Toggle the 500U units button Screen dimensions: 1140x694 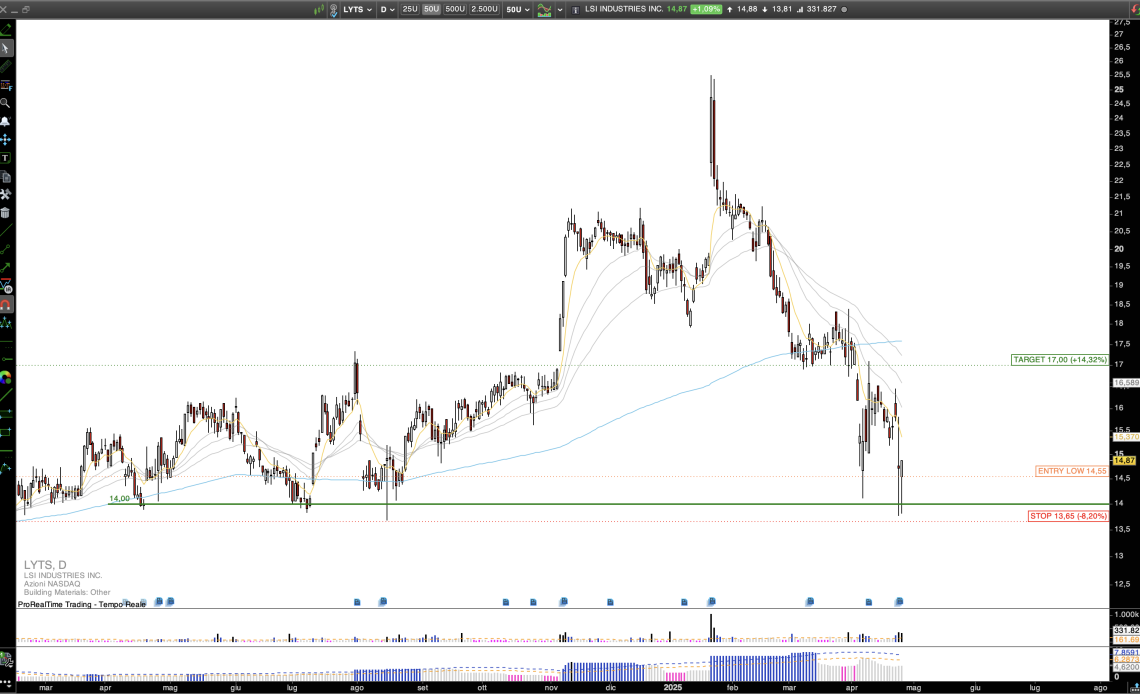pos(455,9)
